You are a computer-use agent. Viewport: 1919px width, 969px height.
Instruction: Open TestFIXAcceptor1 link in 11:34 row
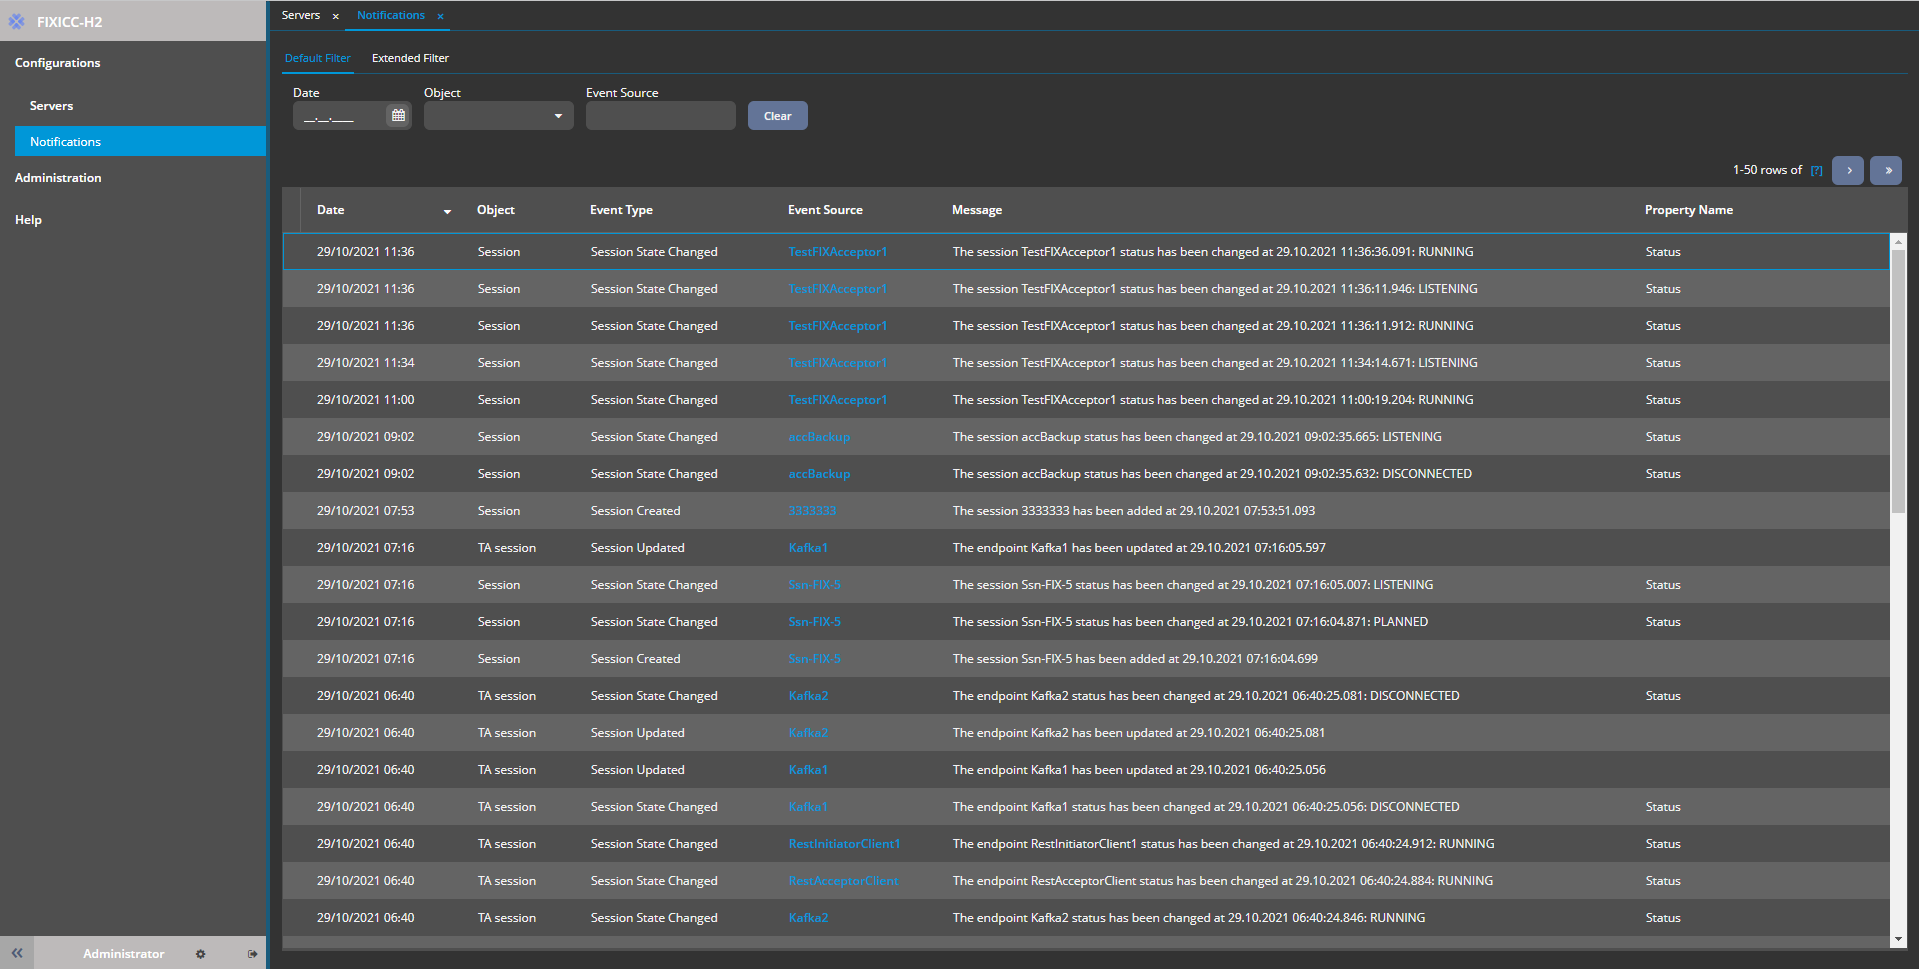pyautogui.click(x=838, y=363)
